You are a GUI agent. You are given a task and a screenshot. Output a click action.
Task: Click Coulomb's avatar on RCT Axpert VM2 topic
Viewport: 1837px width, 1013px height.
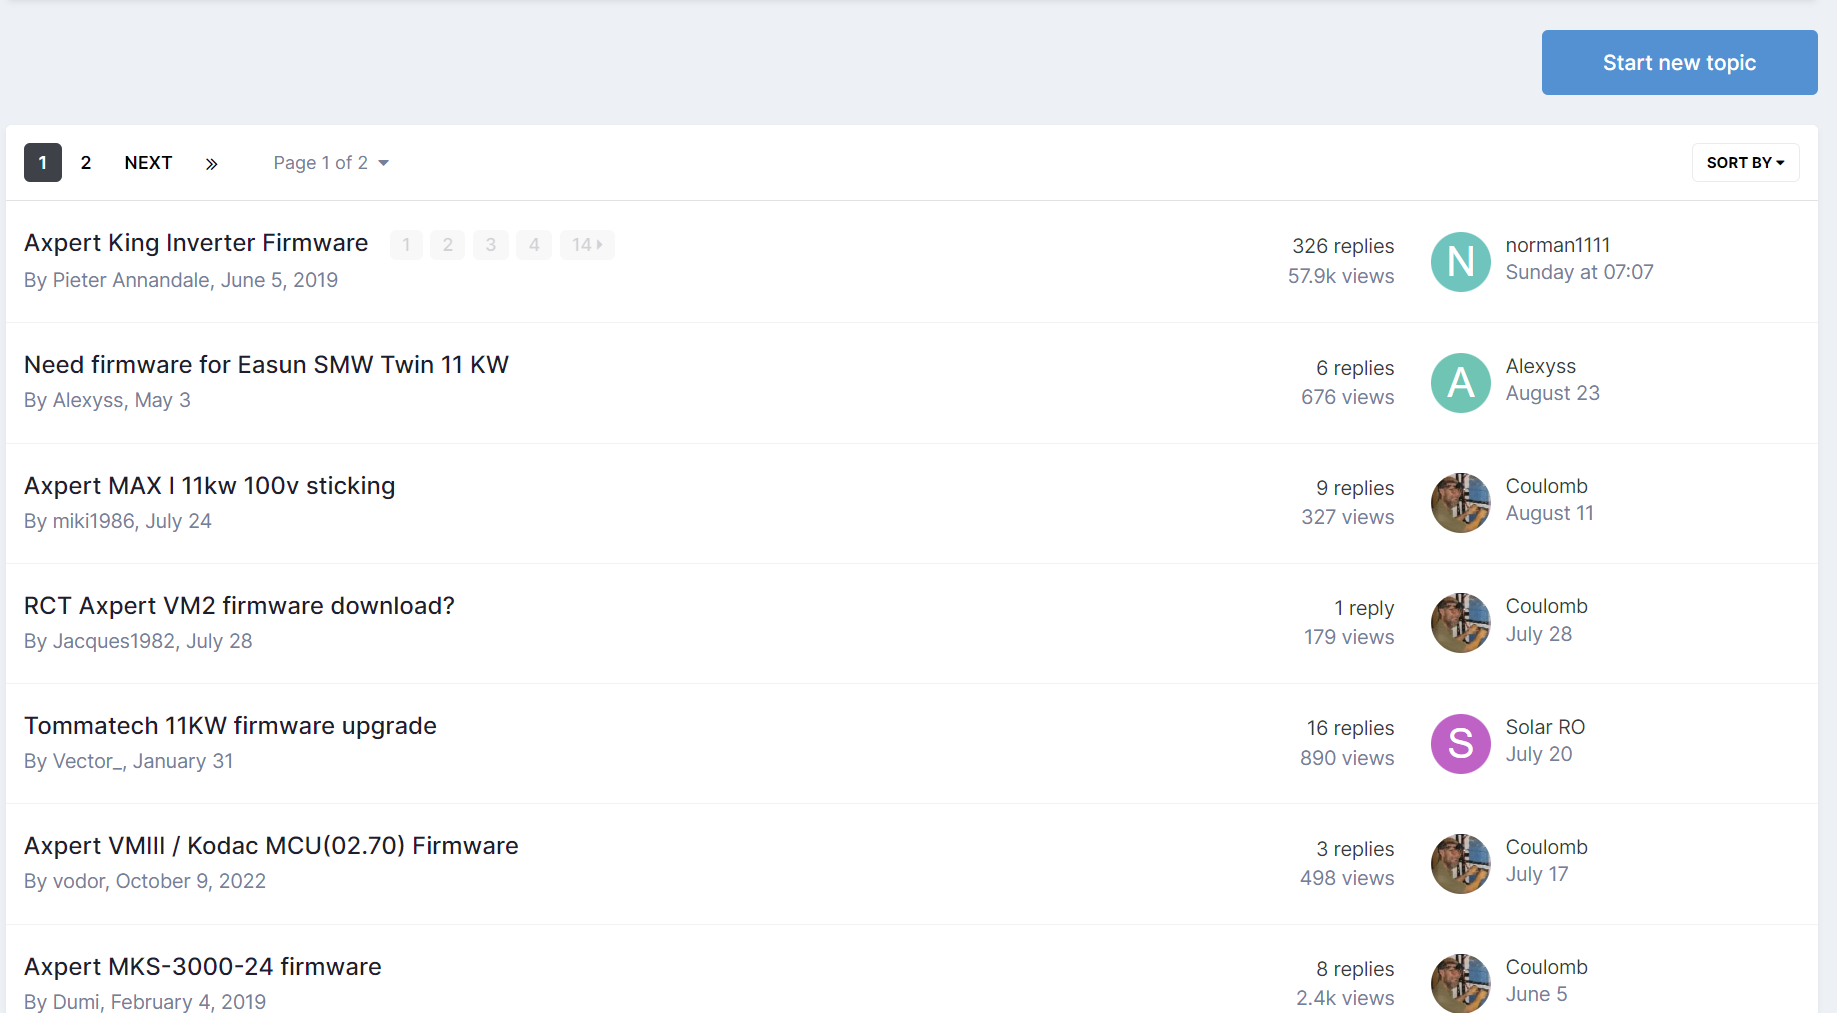click(1461, 623)
